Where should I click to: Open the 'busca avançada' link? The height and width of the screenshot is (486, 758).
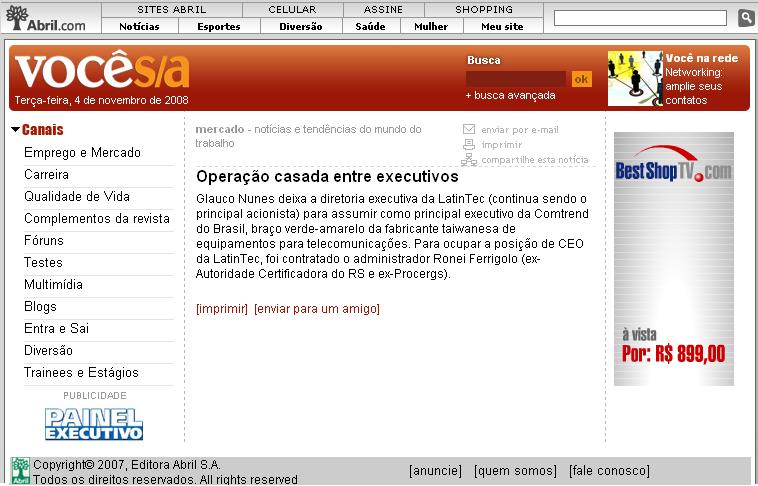[x=510, y=96]
